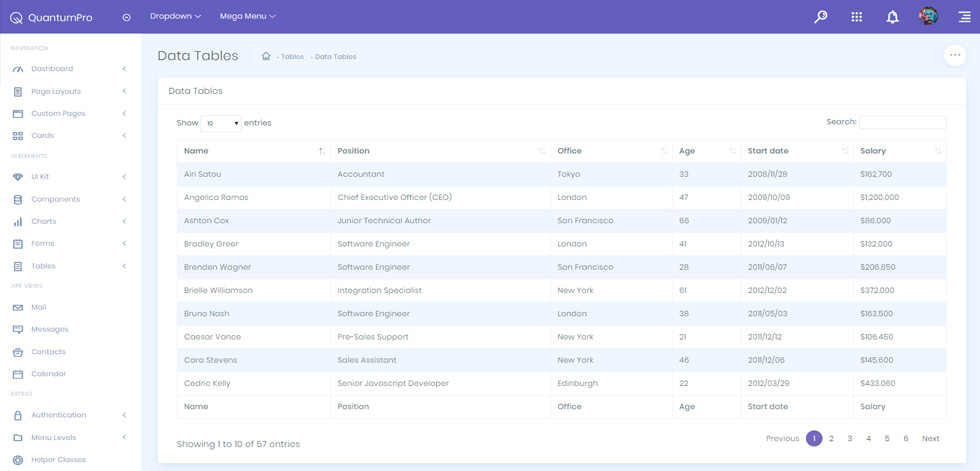Expand the UI Kit chevron

[x=124, y=177]
